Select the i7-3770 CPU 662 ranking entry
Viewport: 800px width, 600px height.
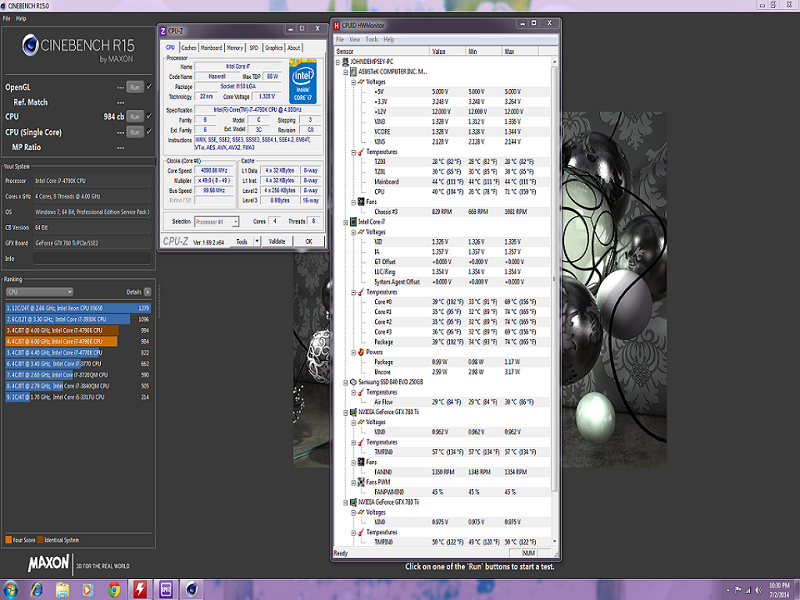78,364
